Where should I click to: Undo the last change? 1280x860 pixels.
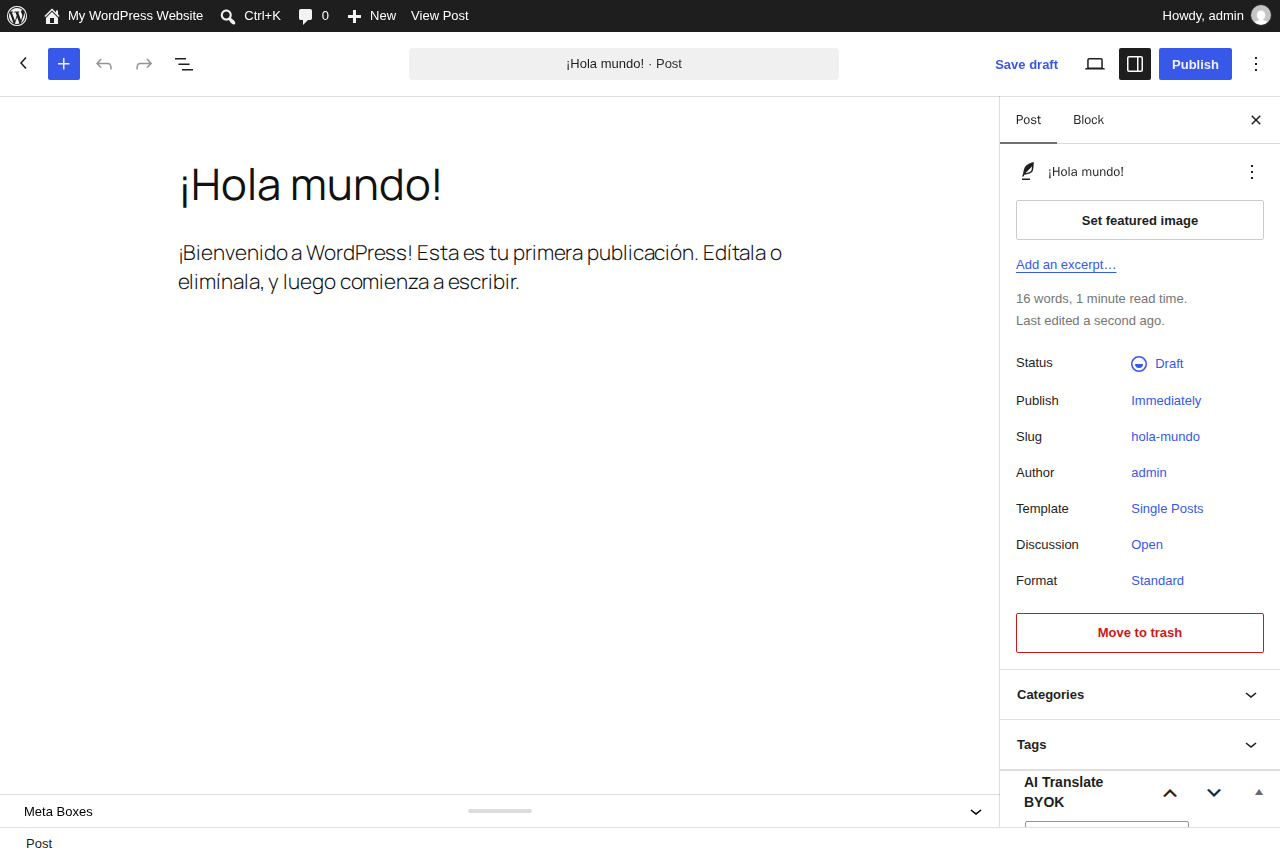tap(104, 64)
